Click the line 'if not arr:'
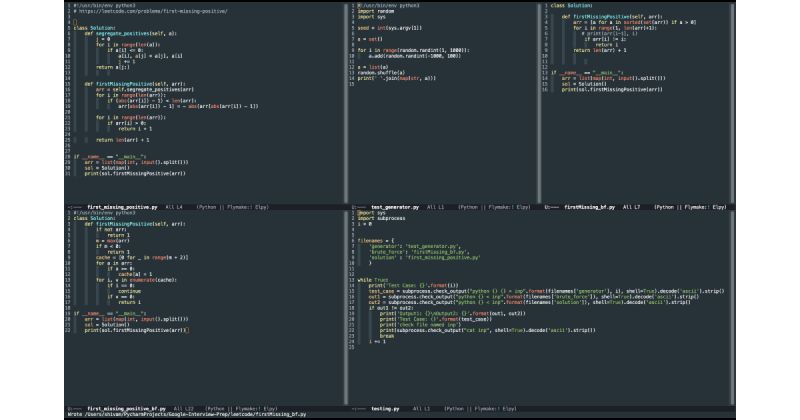The image size is (800, 420). click(110, 230)
